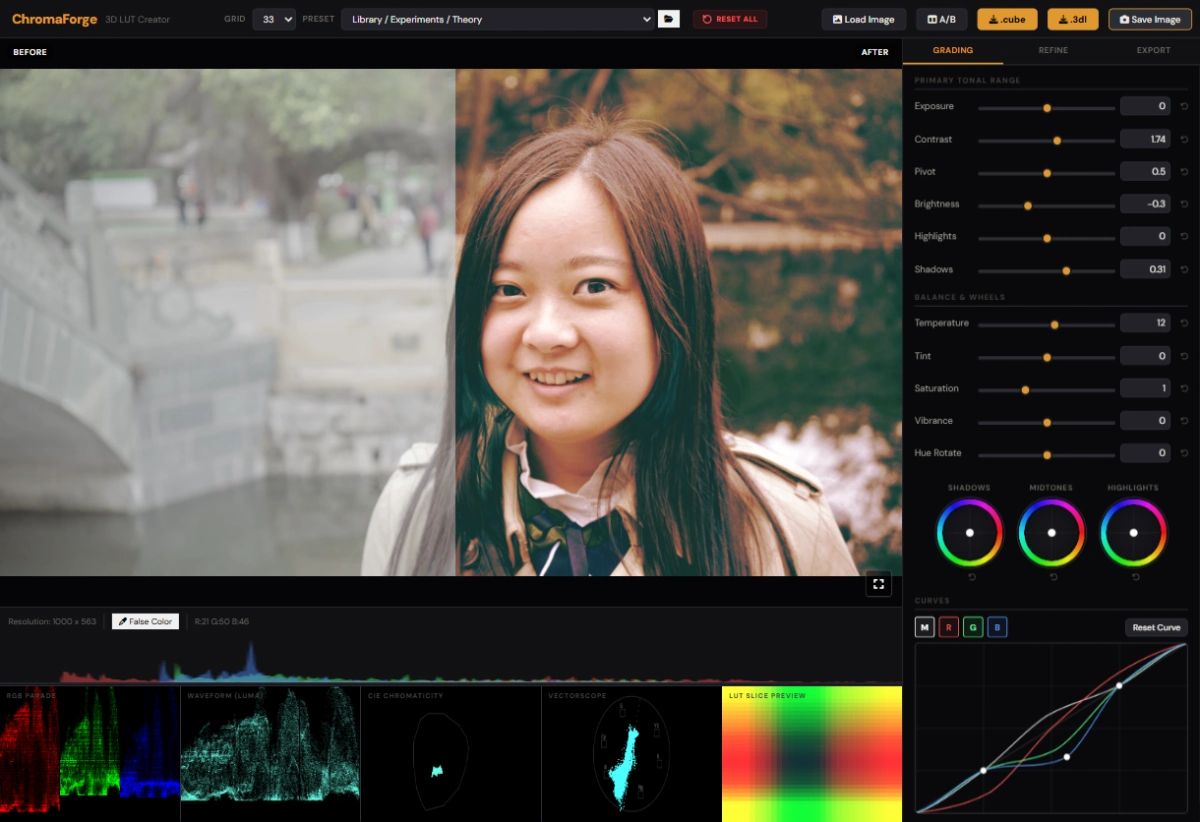Screen dimensions: 1200x822
Task: Click the BEFORE label above the image
Action: (30, 52)
